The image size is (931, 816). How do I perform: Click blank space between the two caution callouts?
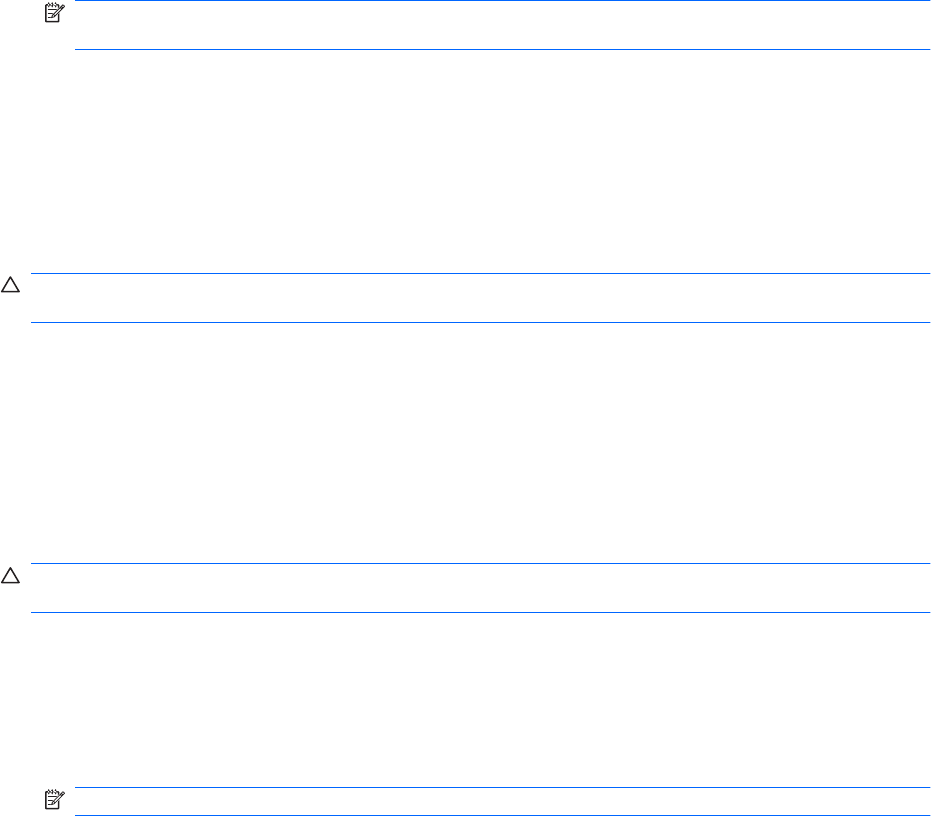466,443
